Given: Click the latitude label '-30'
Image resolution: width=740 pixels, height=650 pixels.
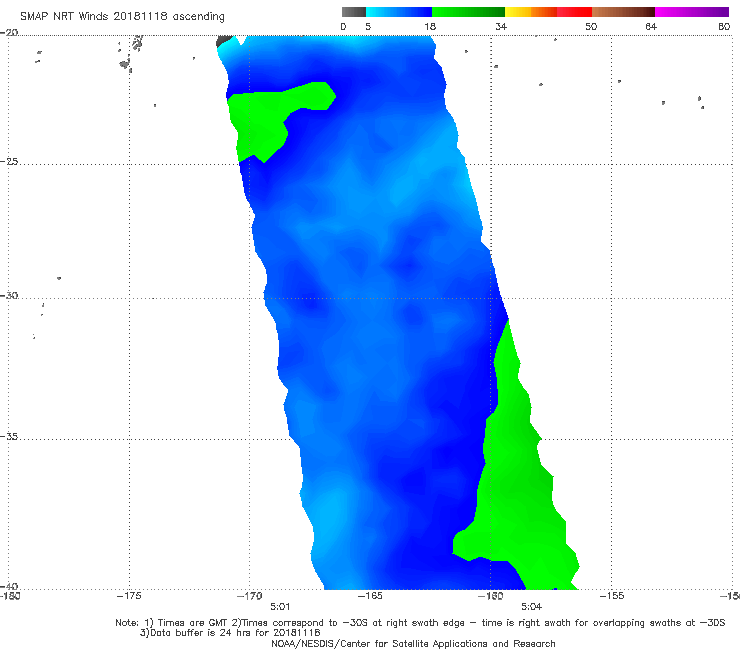Looking at the screenshot, I should point(9,295).
